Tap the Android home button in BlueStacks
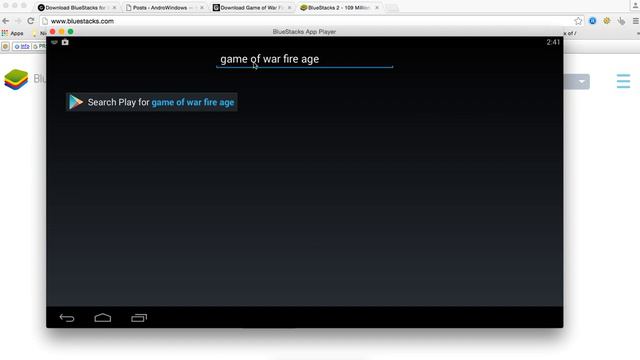Image resolution: width=640 pixels, height=360 pixels. pyautogui.click(x=102, y=318)
